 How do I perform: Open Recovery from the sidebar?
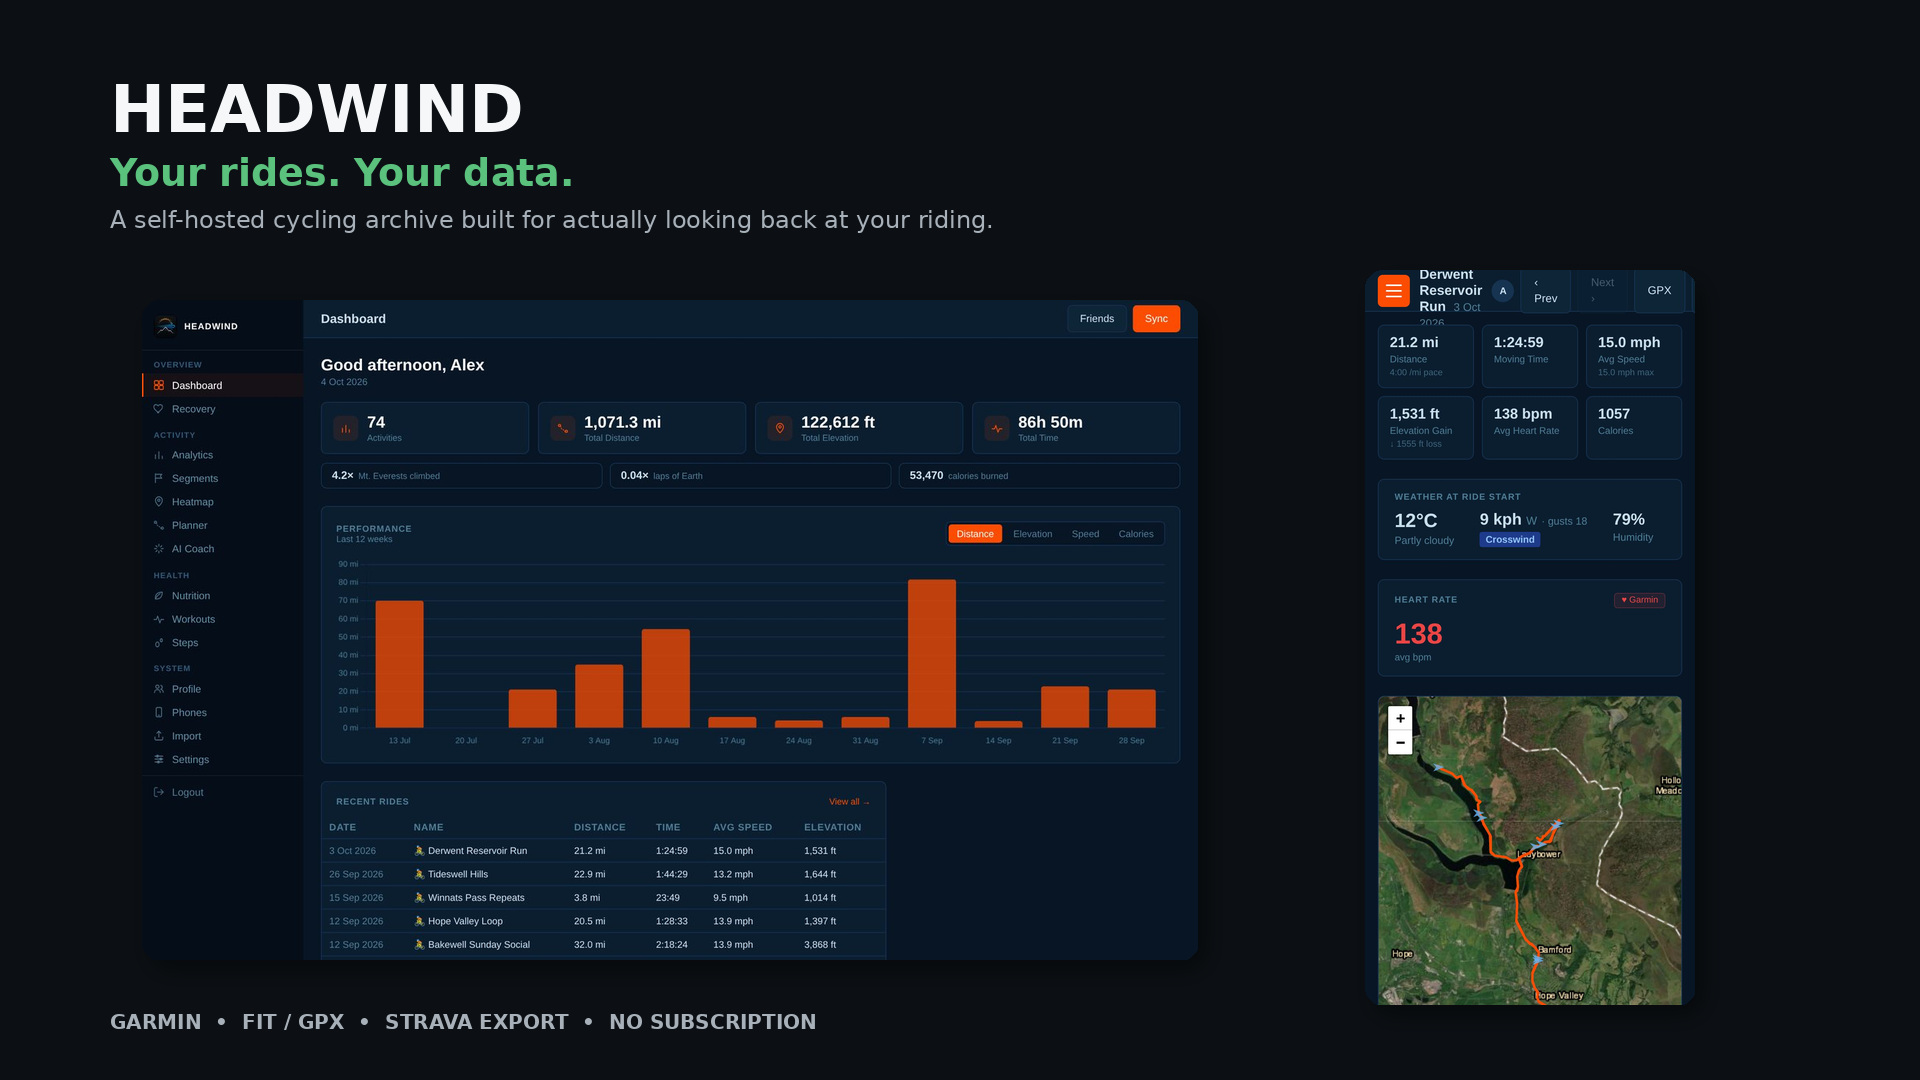pyautogui.click(x=223, y=409)
